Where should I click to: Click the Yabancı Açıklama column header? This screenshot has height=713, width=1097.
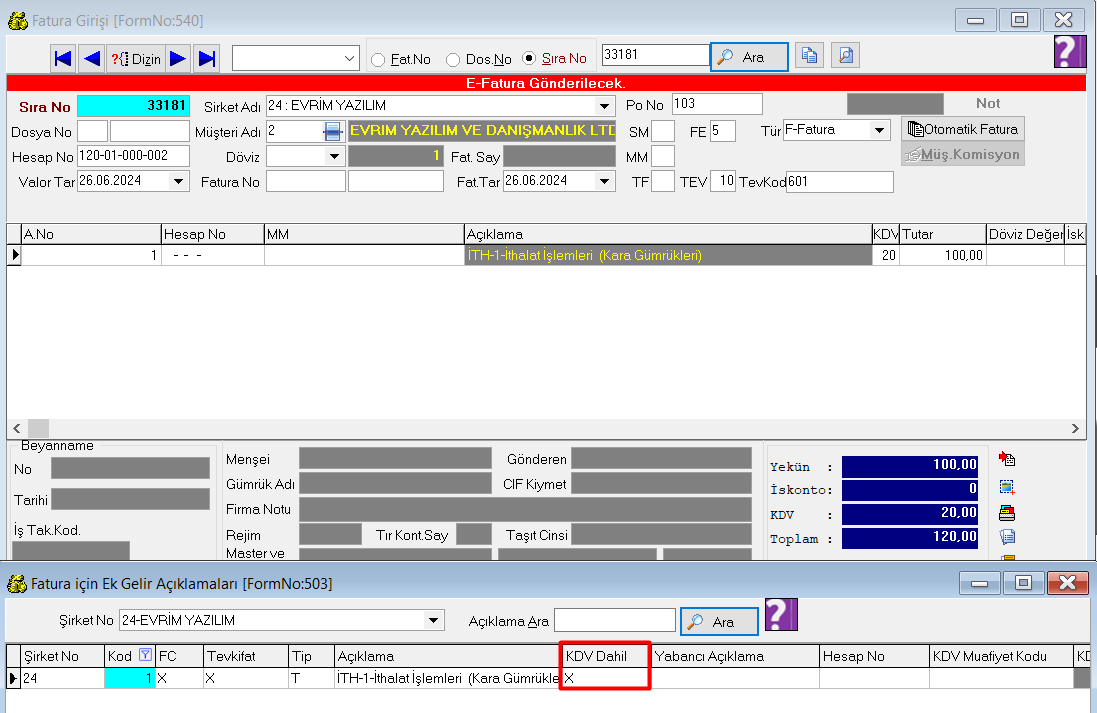735,656
